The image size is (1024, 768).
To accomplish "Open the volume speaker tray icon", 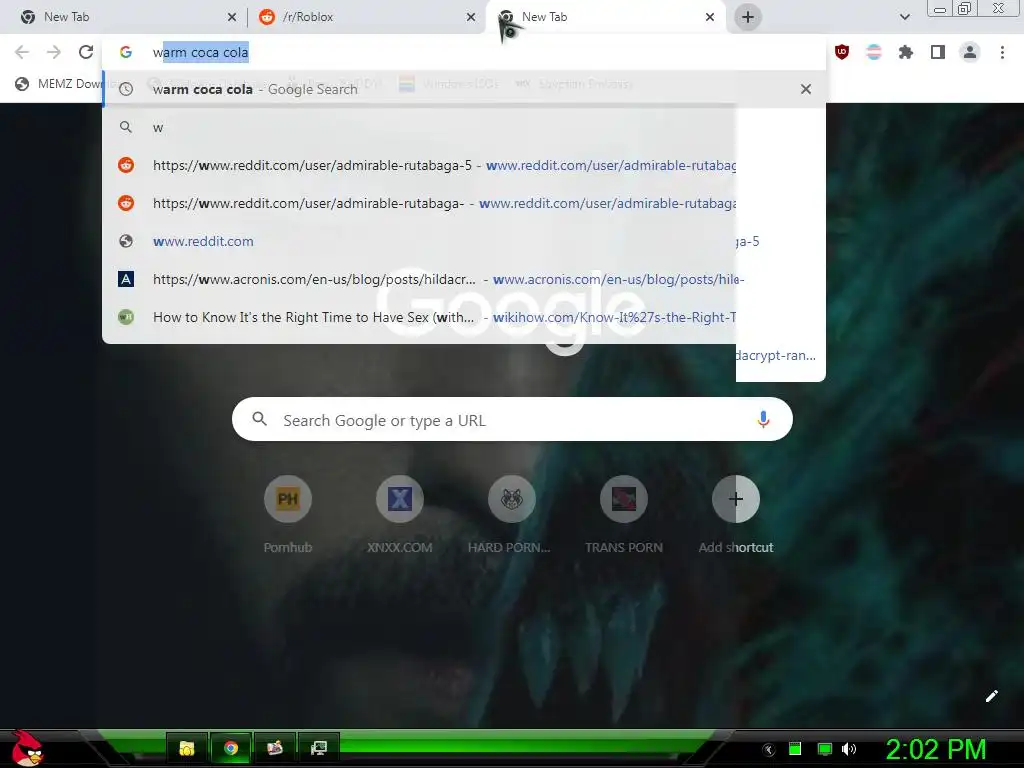I will [x=849, y=749].
